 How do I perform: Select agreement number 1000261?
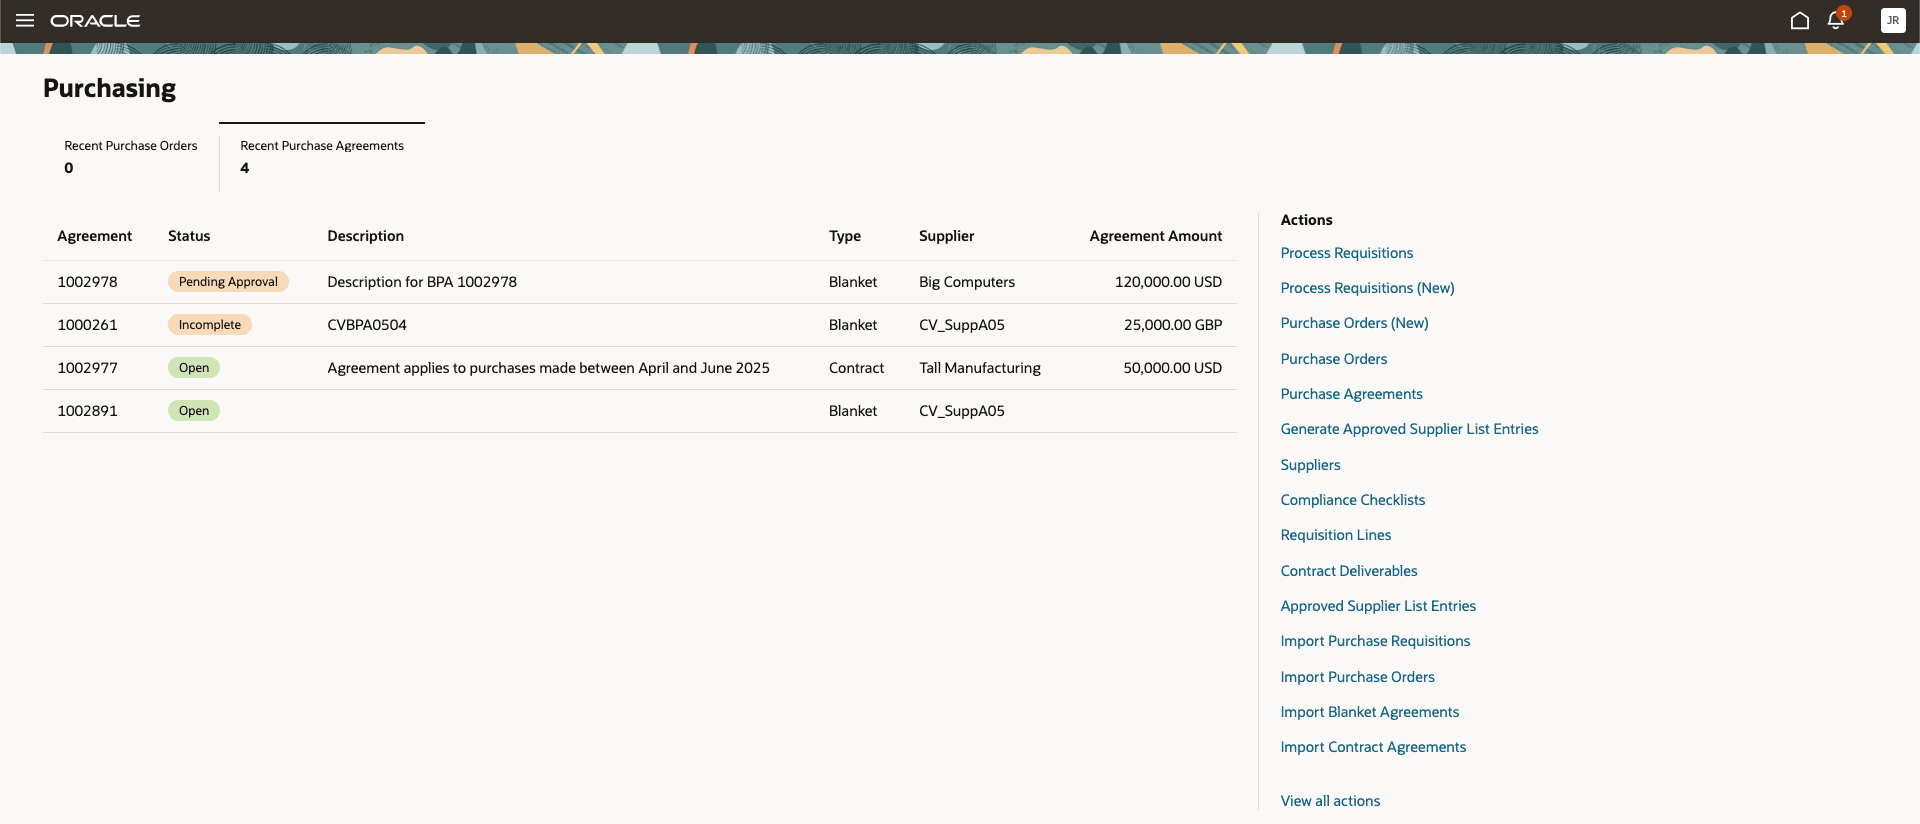(x=87, y=325)
